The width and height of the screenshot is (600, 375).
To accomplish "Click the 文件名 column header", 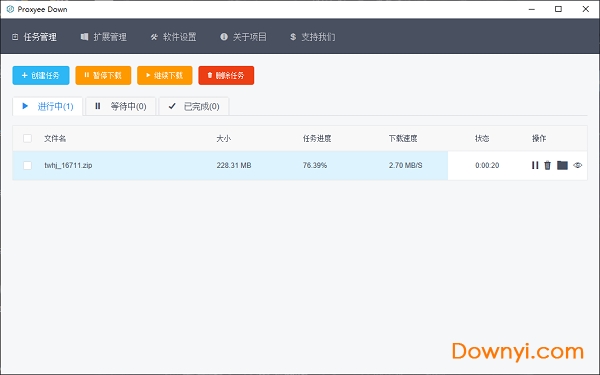I will (x=55, y=139).
